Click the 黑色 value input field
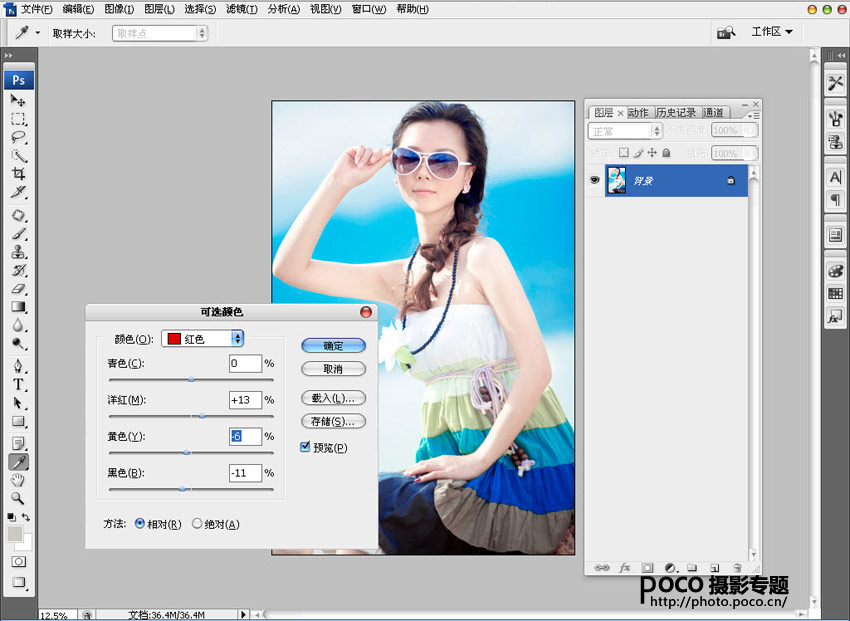Viewport: 850px width, 621px height. point(244,473)
